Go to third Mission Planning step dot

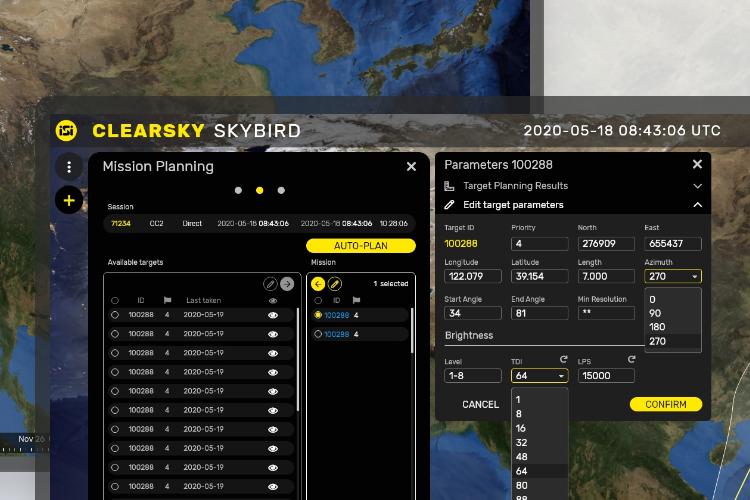[x=281, y=190]
